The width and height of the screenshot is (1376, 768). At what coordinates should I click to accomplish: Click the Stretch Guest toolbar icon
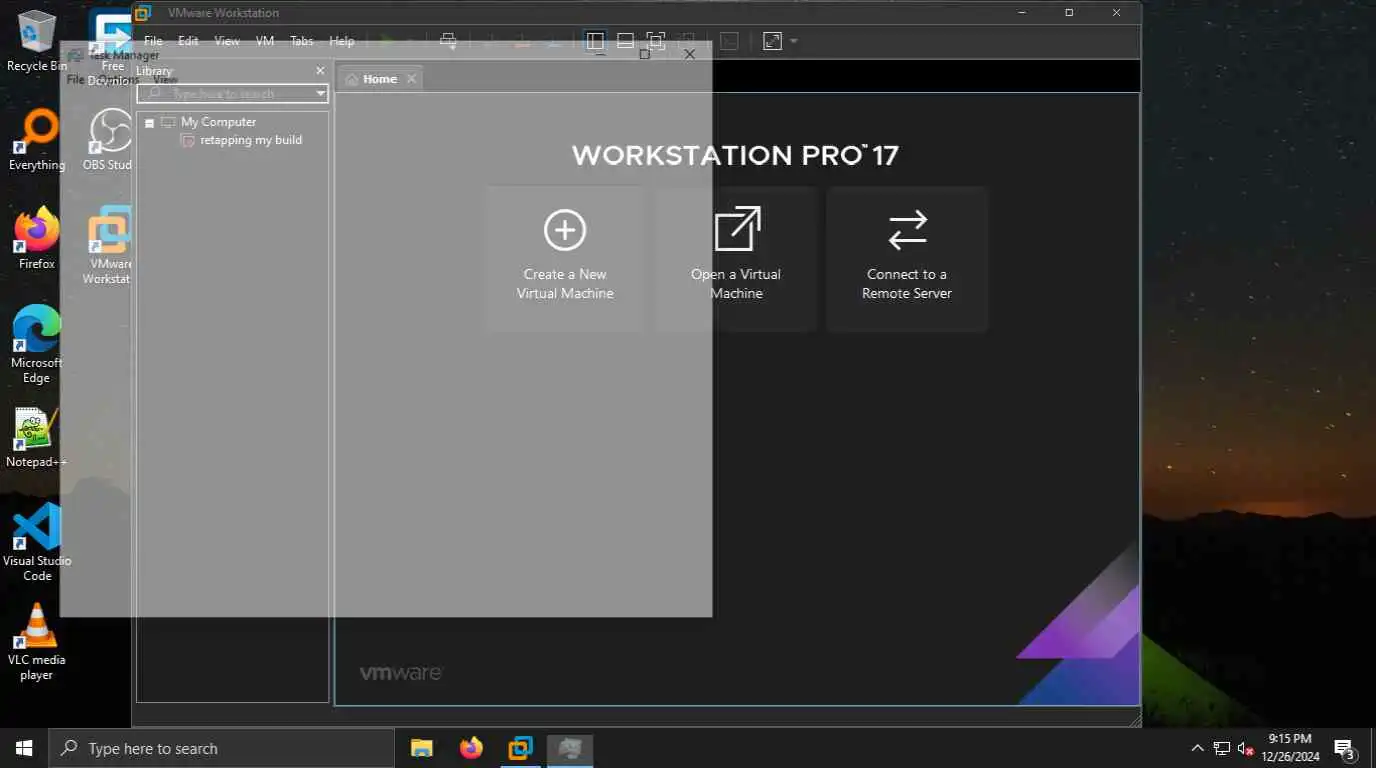pos(772,41)
